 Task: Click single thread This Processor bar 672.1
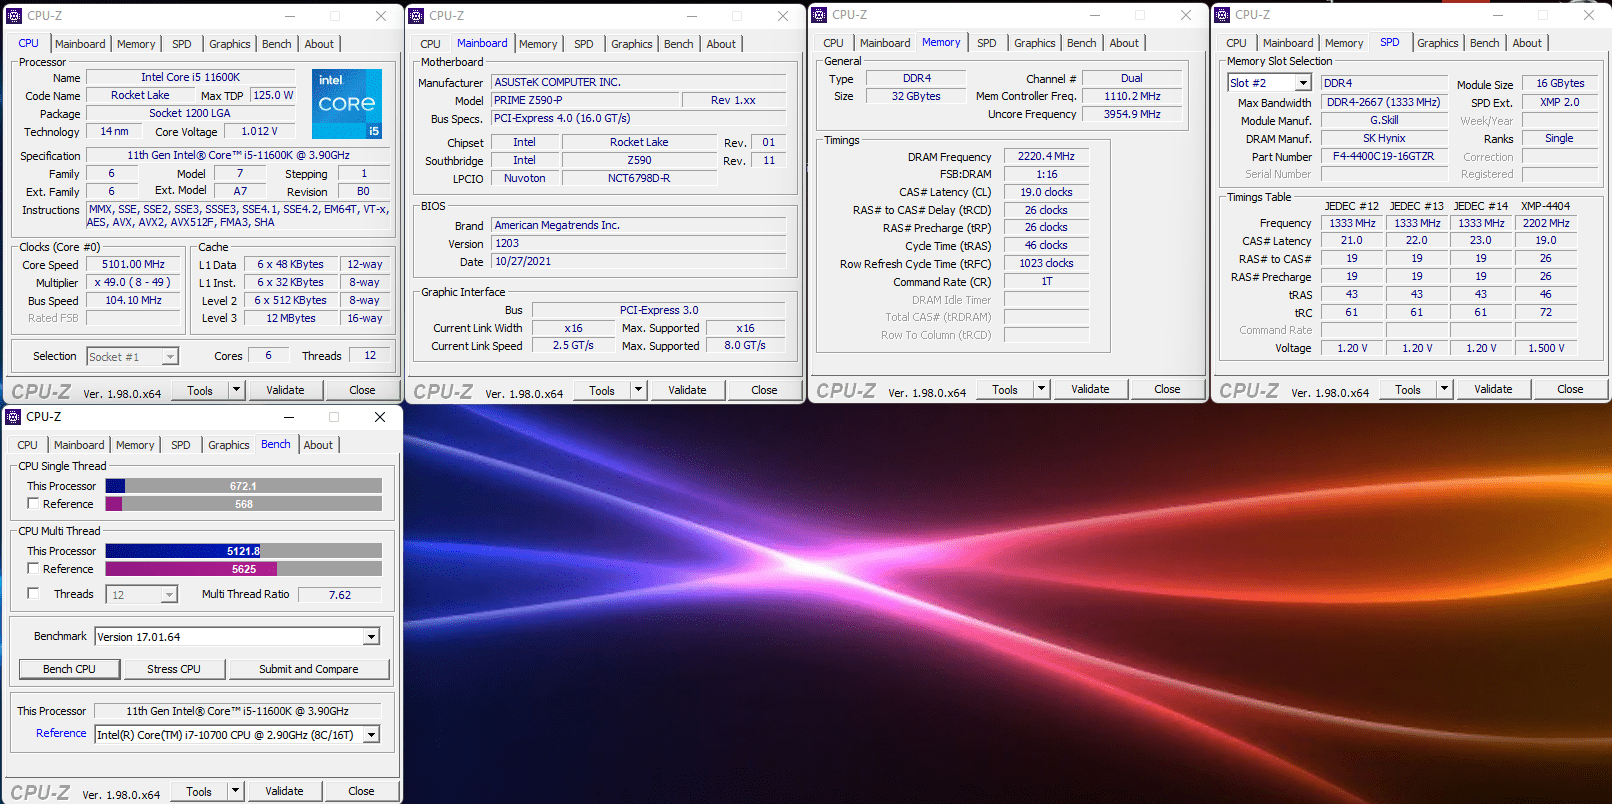click(x=244, y=486)
